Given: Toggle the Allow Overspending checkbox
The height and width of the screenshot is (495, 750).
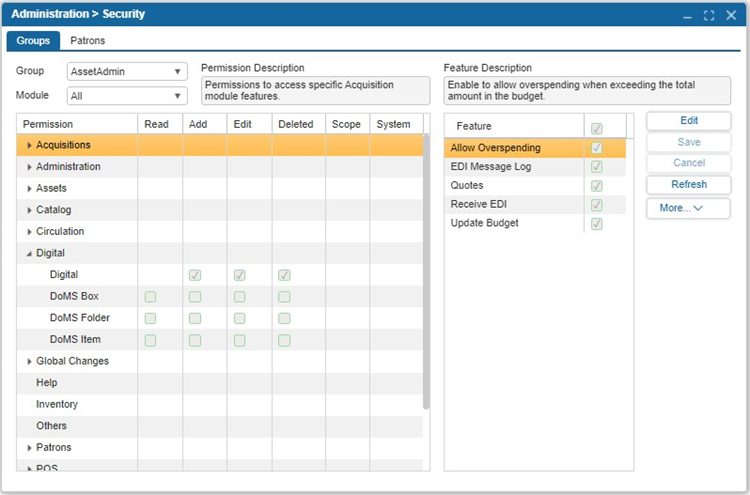Looking at the screenshot, I should 596,148.
